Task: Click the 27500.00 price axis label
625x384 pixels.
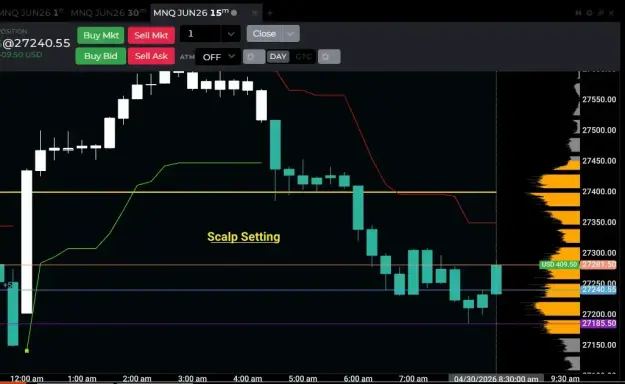Action: pos(599,130)
